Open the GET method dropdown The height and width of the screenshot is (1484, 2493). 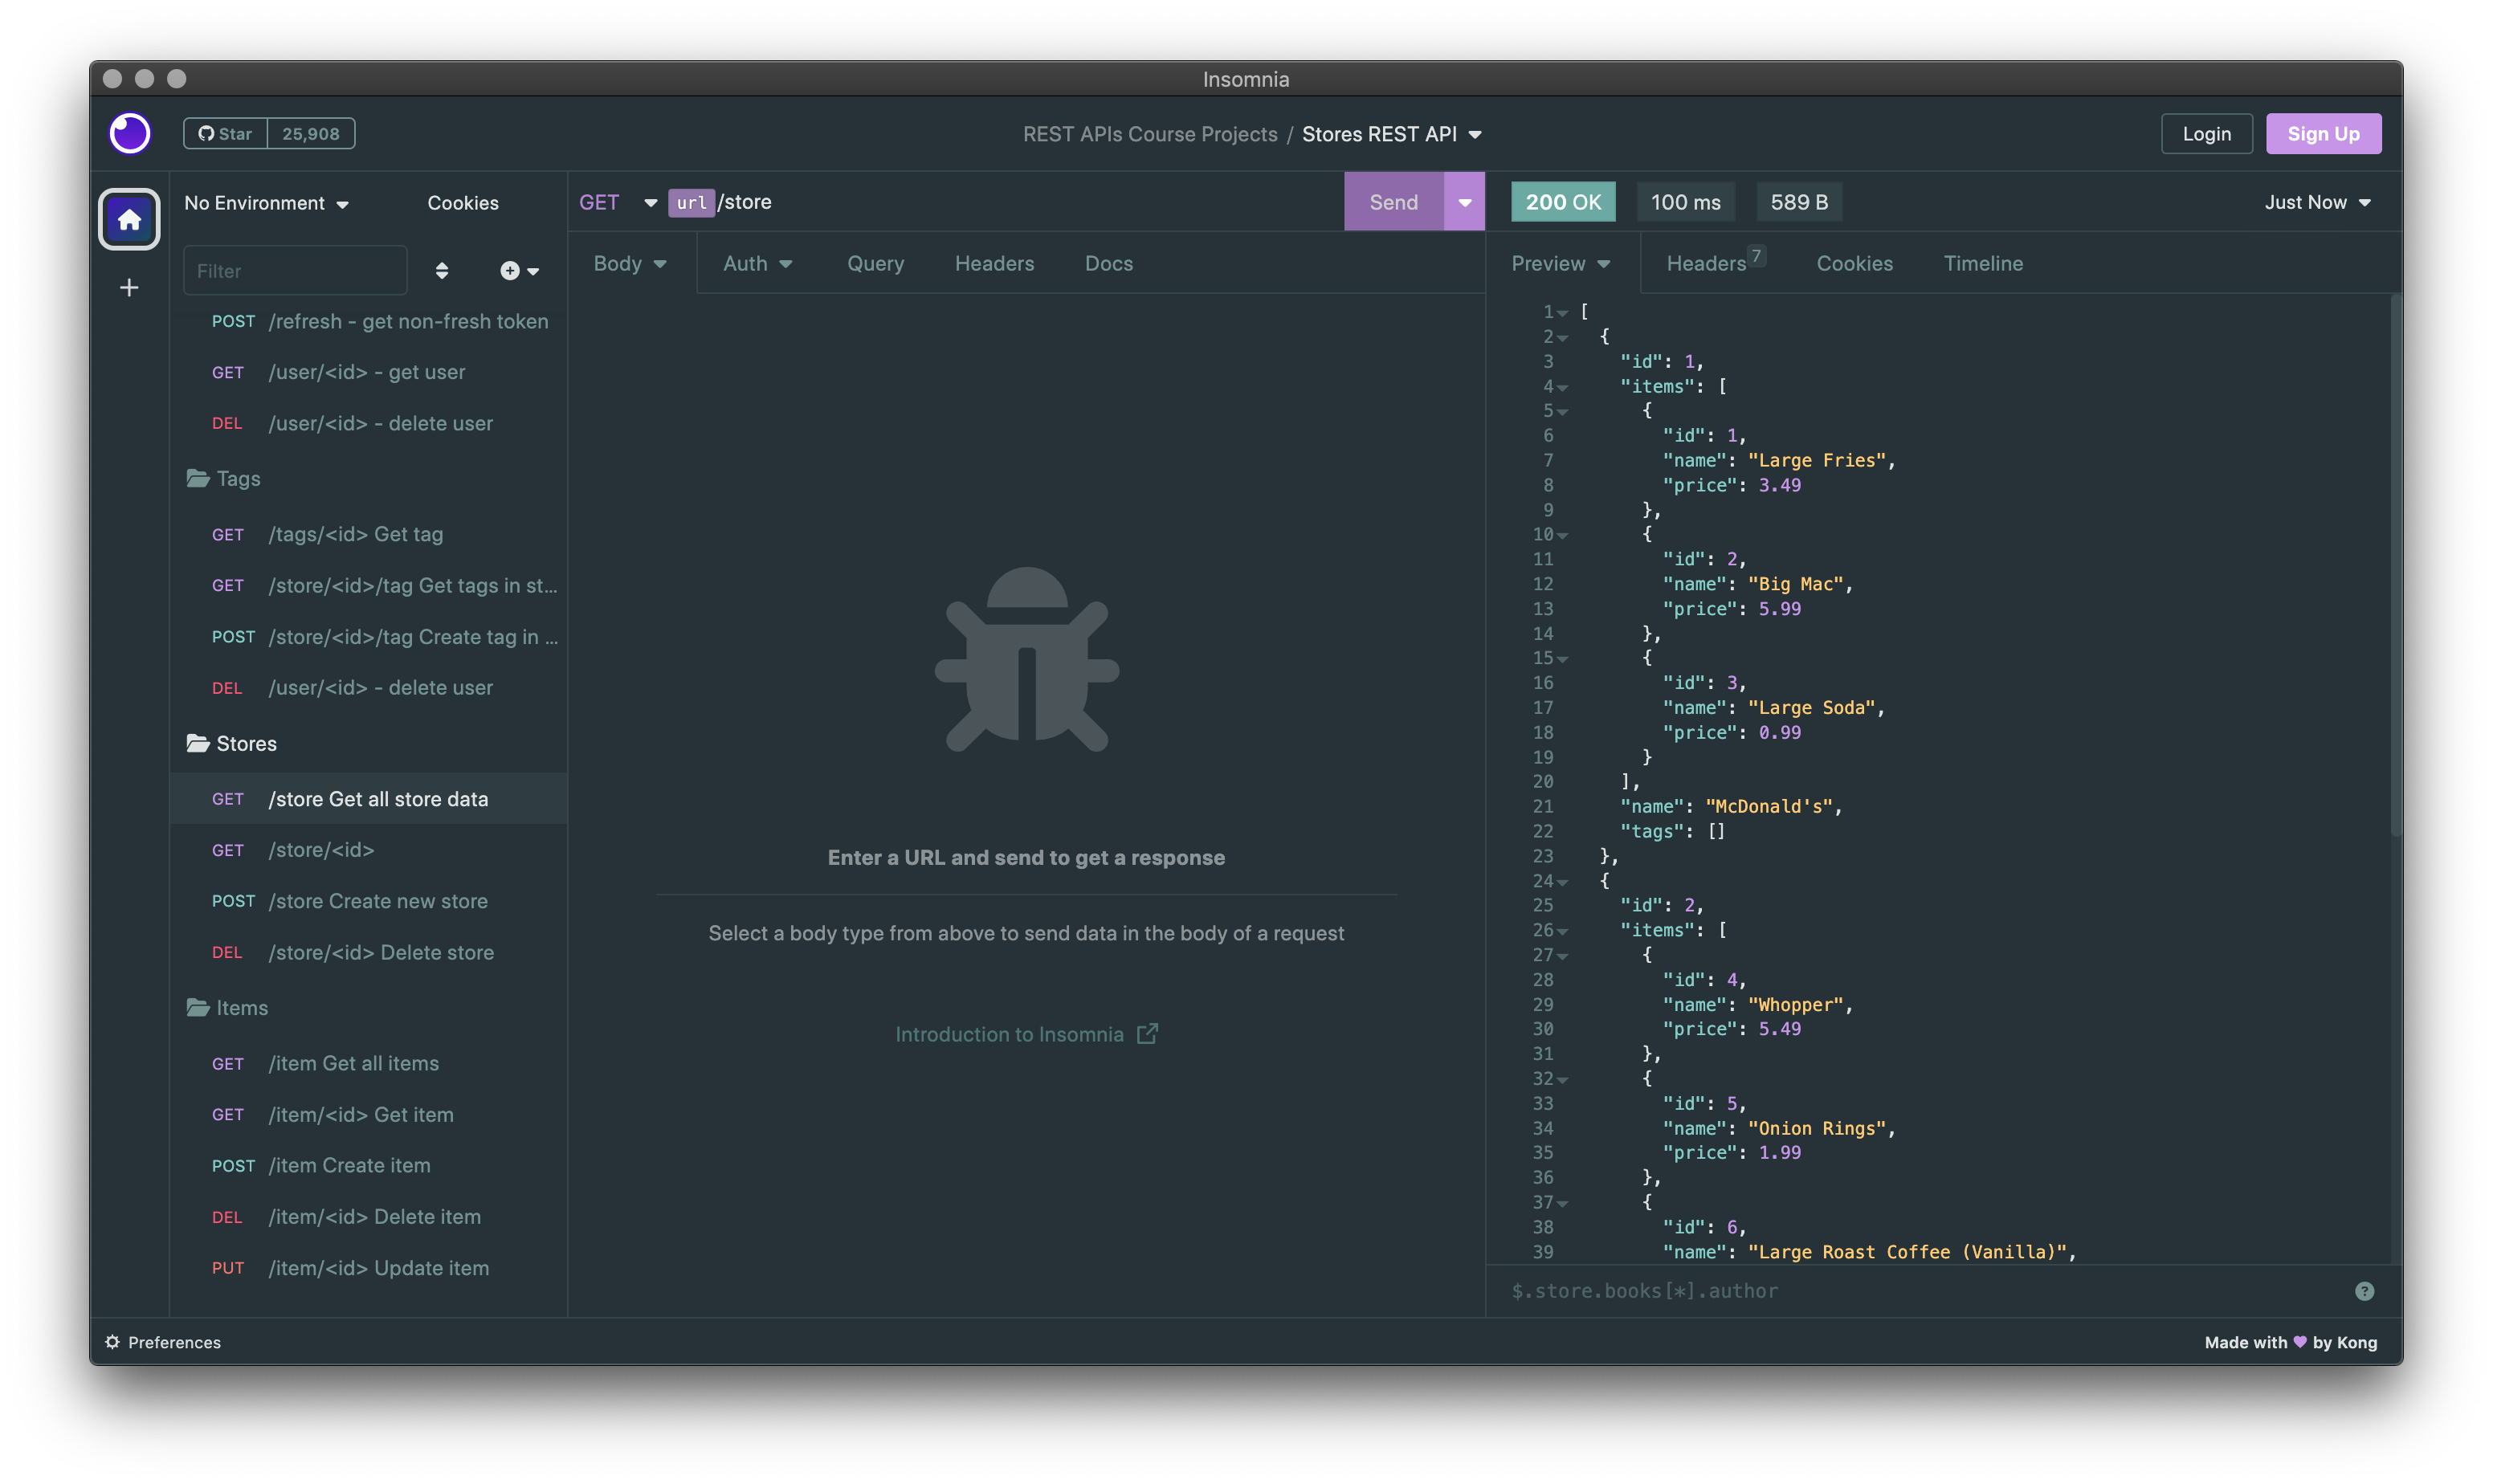618,202
